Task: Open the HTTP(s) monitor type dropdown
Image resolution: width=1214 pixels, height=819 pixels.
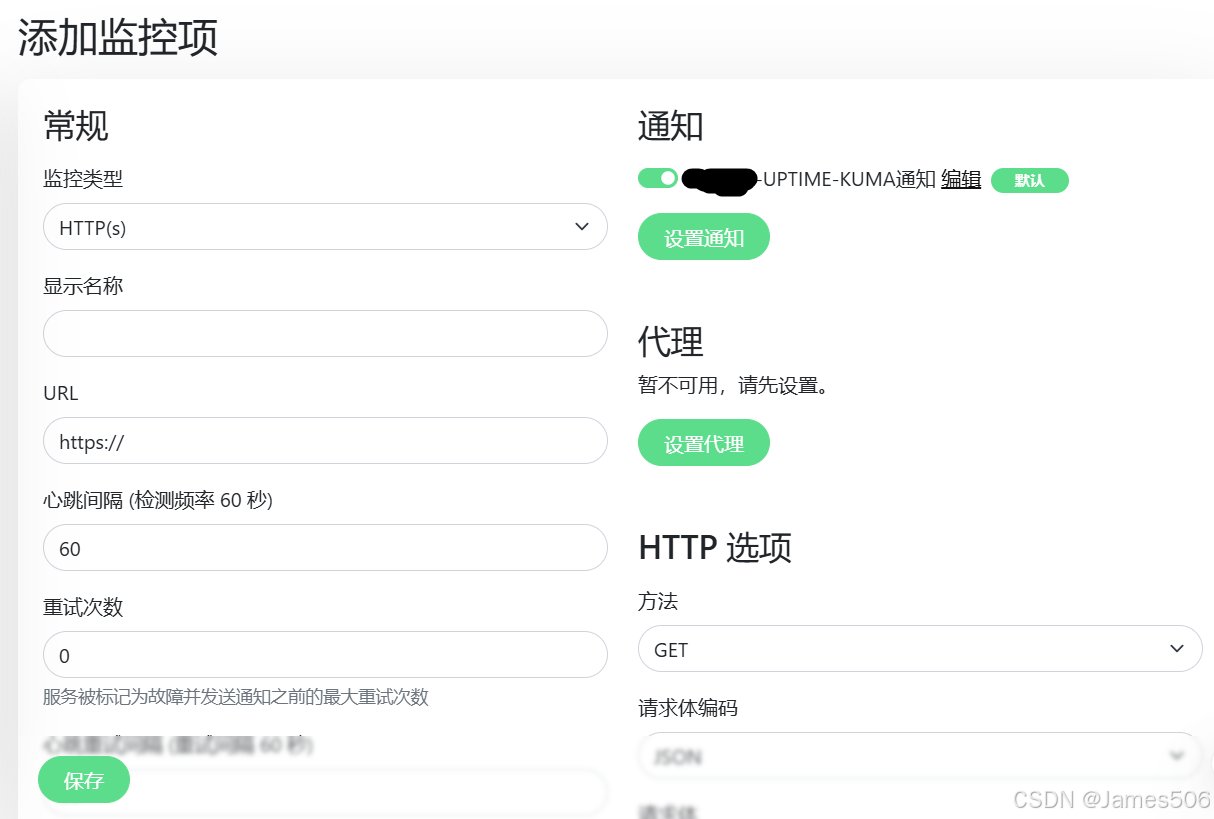Action: pyautogui.click(x=325, y=227)
